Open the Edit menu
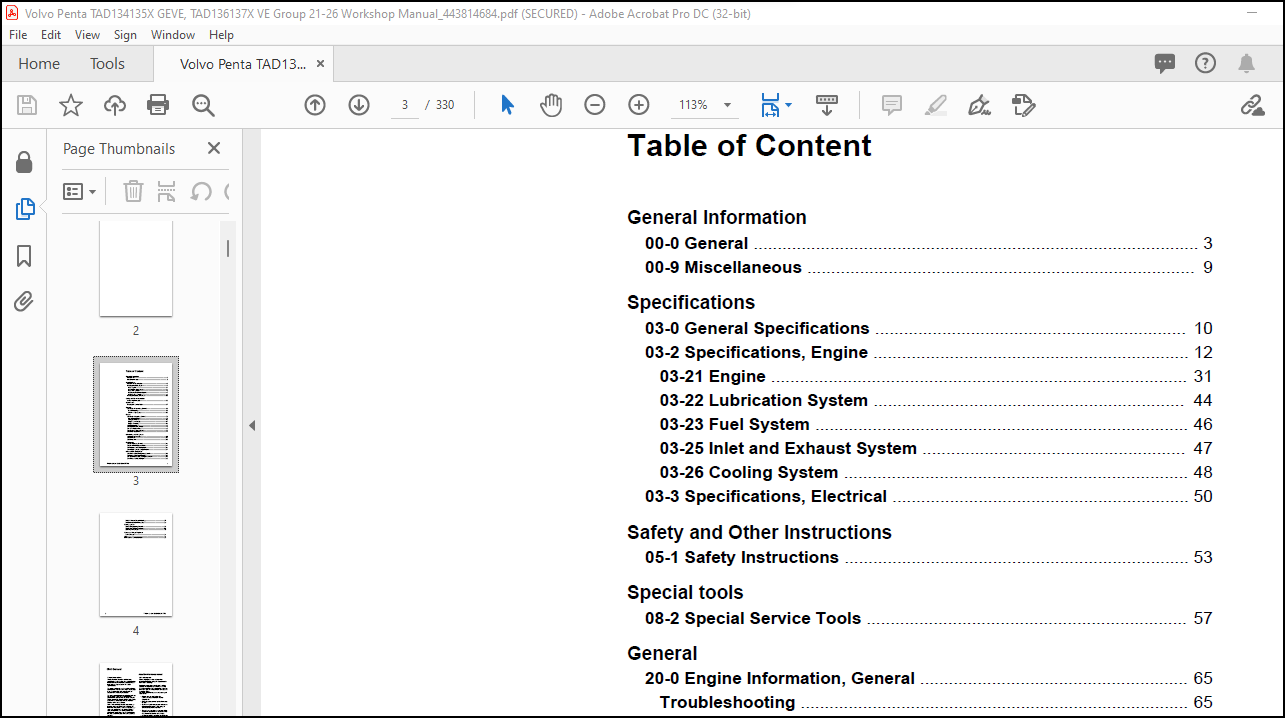The width and height of the screenshot is (1285, 718). click(x=51, y=34)
